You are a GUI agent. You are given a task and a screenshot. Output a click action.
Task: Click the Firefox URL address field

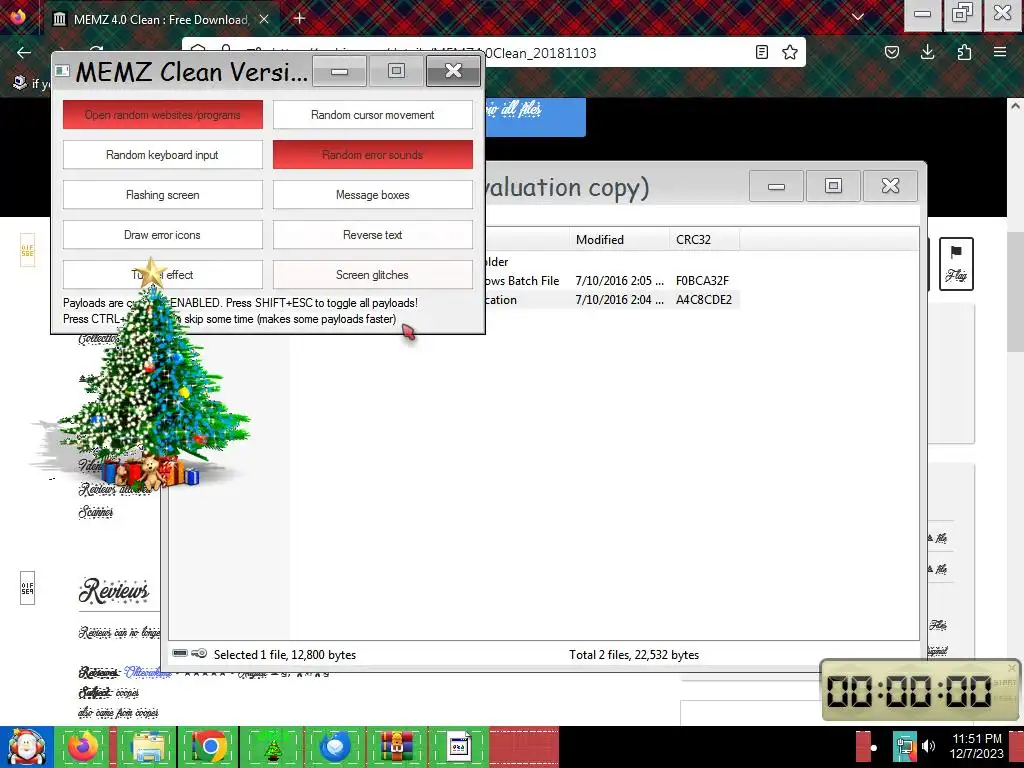[x=496, y=53]
